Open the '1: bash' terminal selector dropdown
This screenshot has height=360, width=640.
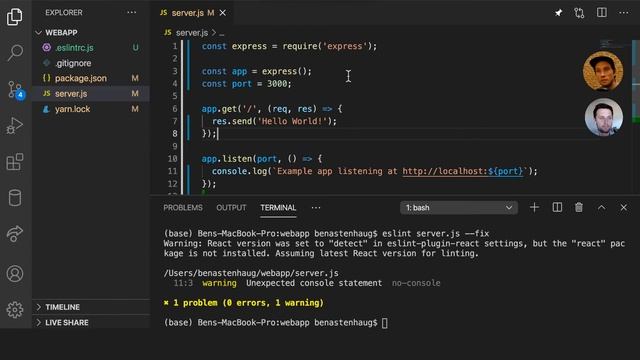pyautogui.click(x=459, y=208)
